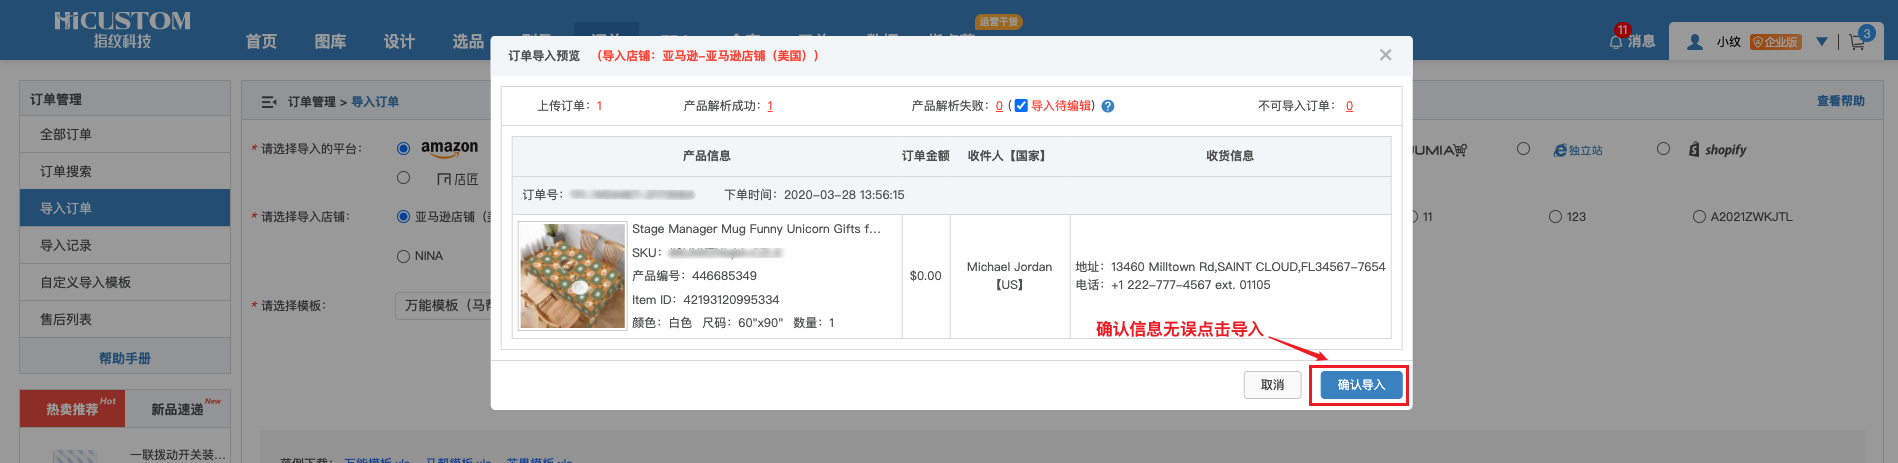Image resolution: width=1898 pixels, height=463 pixels.
Task: Toggle the import-pending-edit checkbox
Action: [1021, 106]
